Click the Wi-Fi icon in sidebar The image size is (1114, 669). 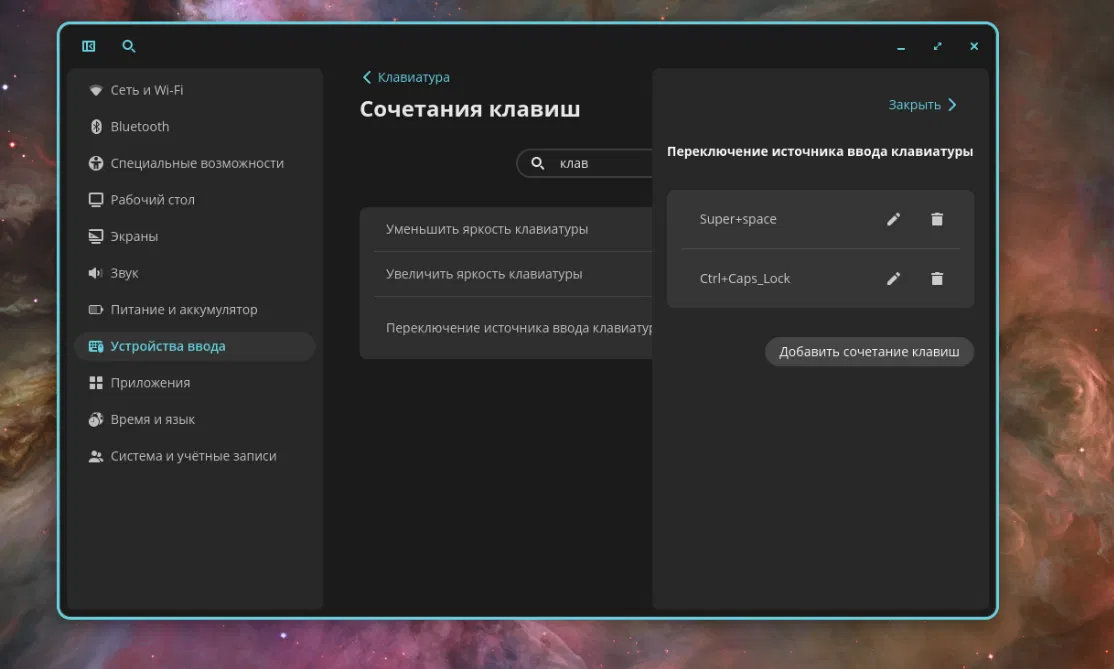coord(96,90)
